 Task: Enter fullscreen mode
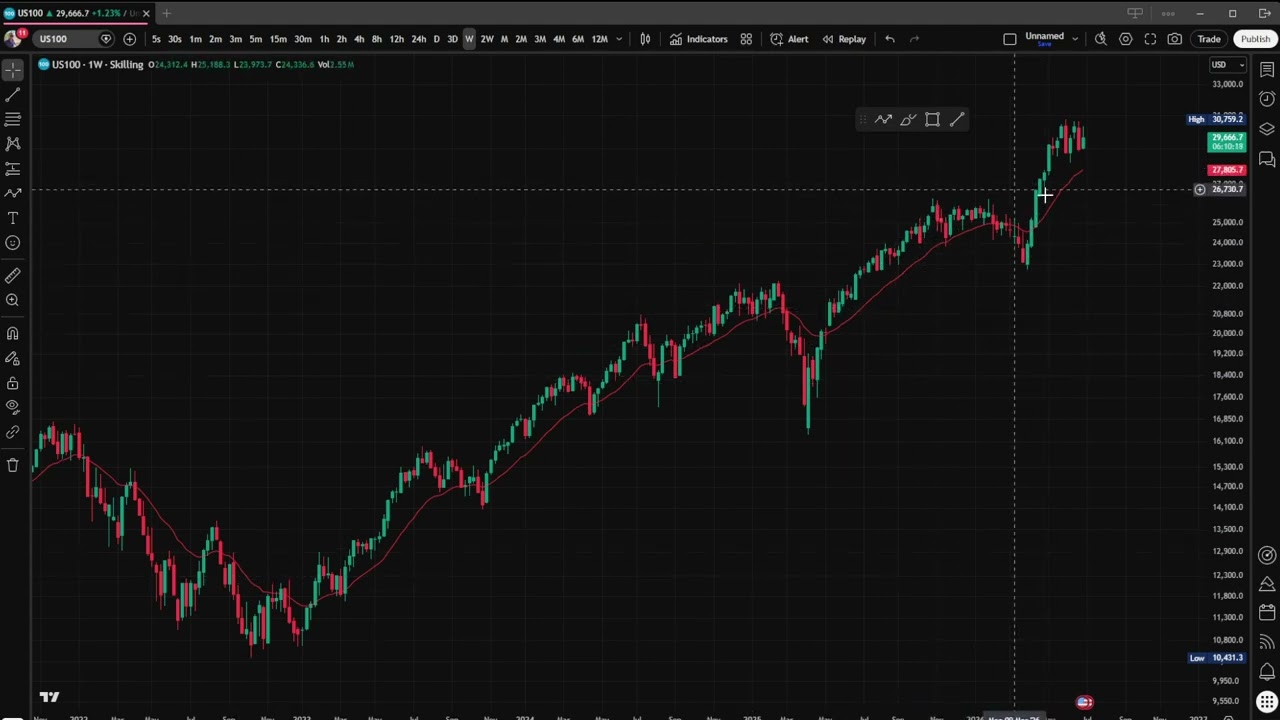pyautogui.click(x=1150, y=39)
